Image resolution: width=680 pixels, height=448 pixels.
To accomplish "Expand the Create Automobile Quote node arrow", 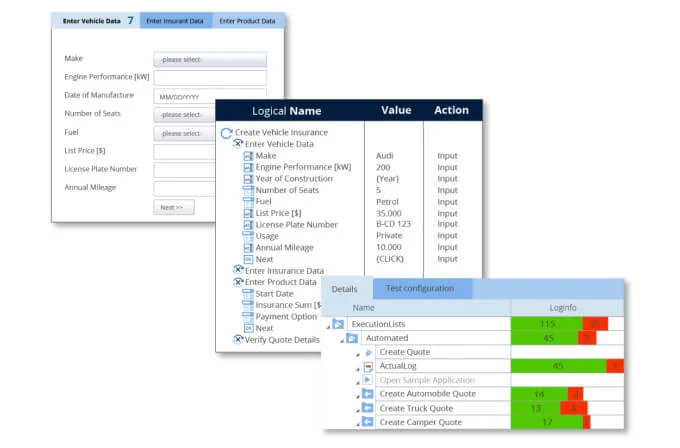I will click(356, 395).
